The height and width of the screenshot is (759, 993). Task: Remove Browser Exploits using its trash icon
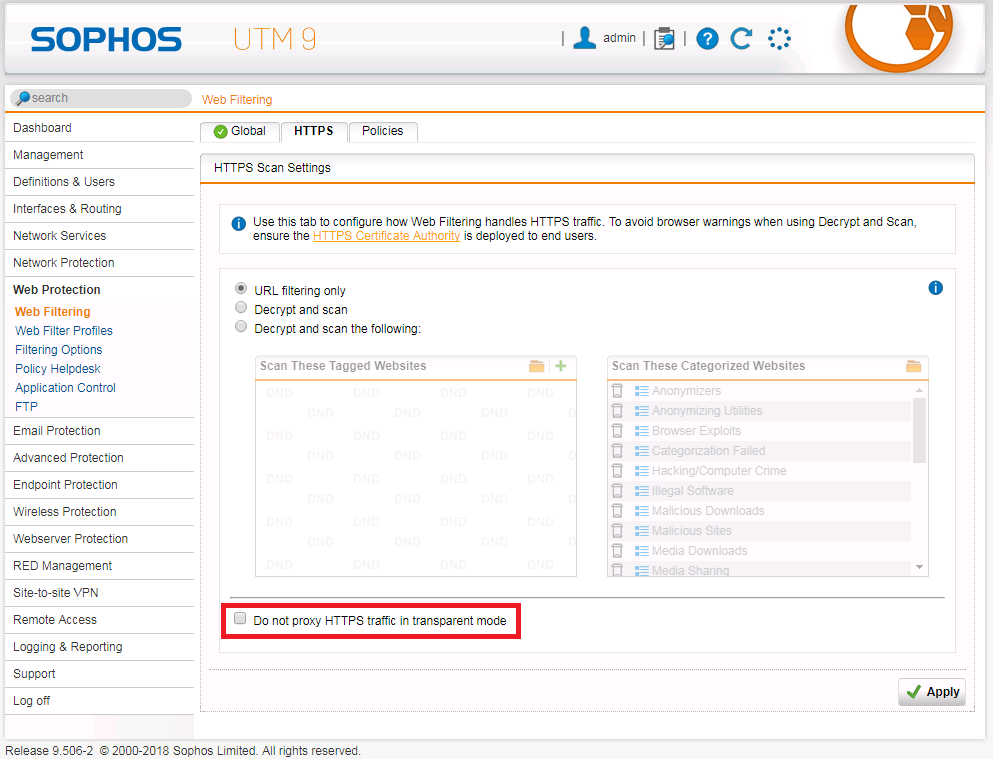tap(617, 431)
